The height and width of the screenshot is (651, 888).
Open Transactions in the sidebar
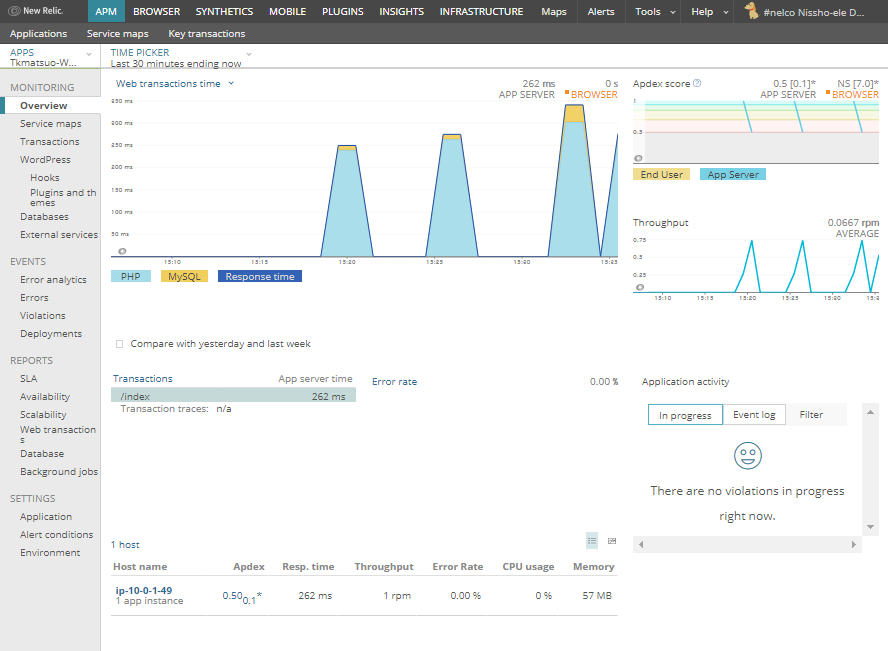[x=50, y=142]
